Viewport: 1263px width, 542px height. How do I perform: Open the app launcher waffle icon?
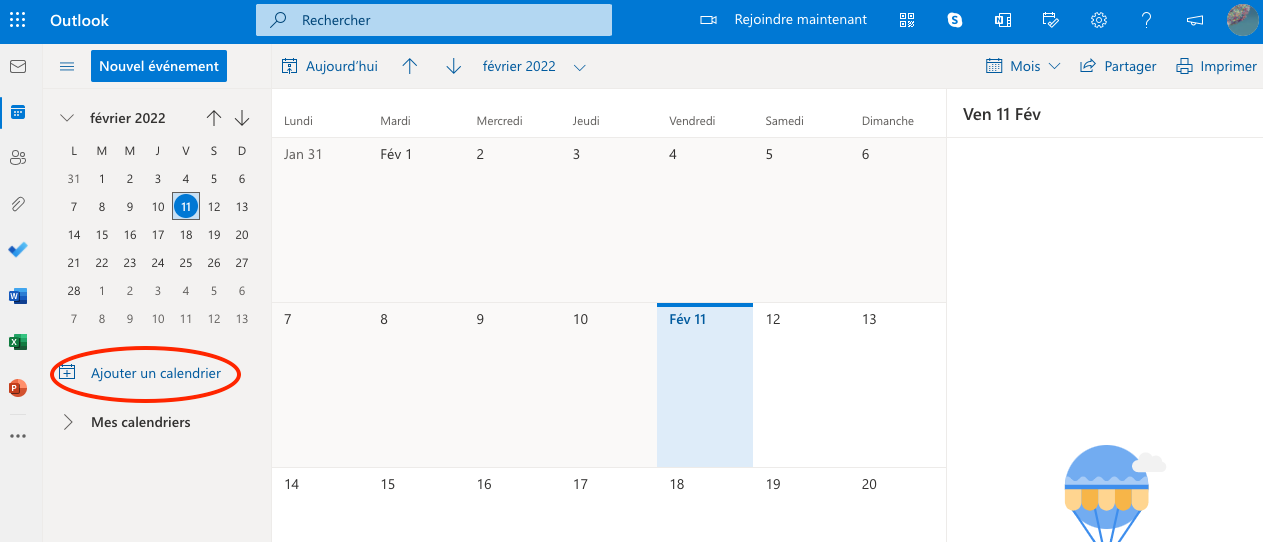[x=18, y=20]
